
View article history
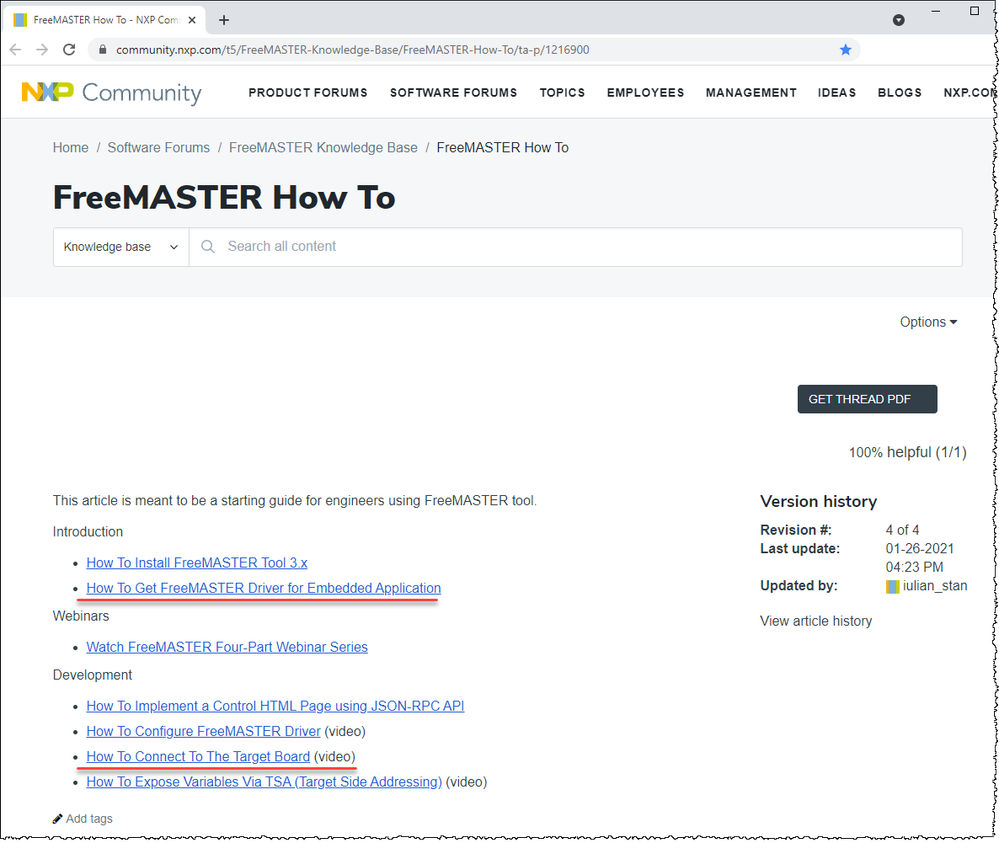point(815,620)
